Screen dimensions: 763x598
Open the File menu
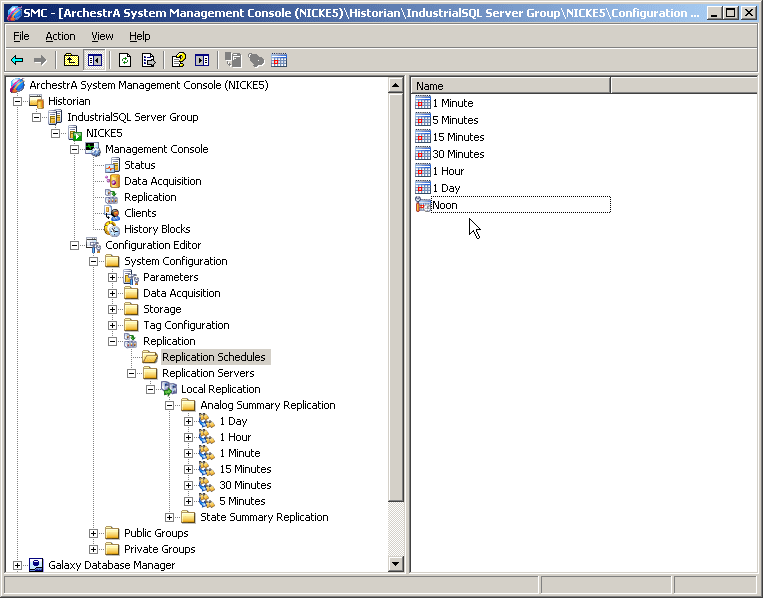pyautogui.click(x=21, y=36)
